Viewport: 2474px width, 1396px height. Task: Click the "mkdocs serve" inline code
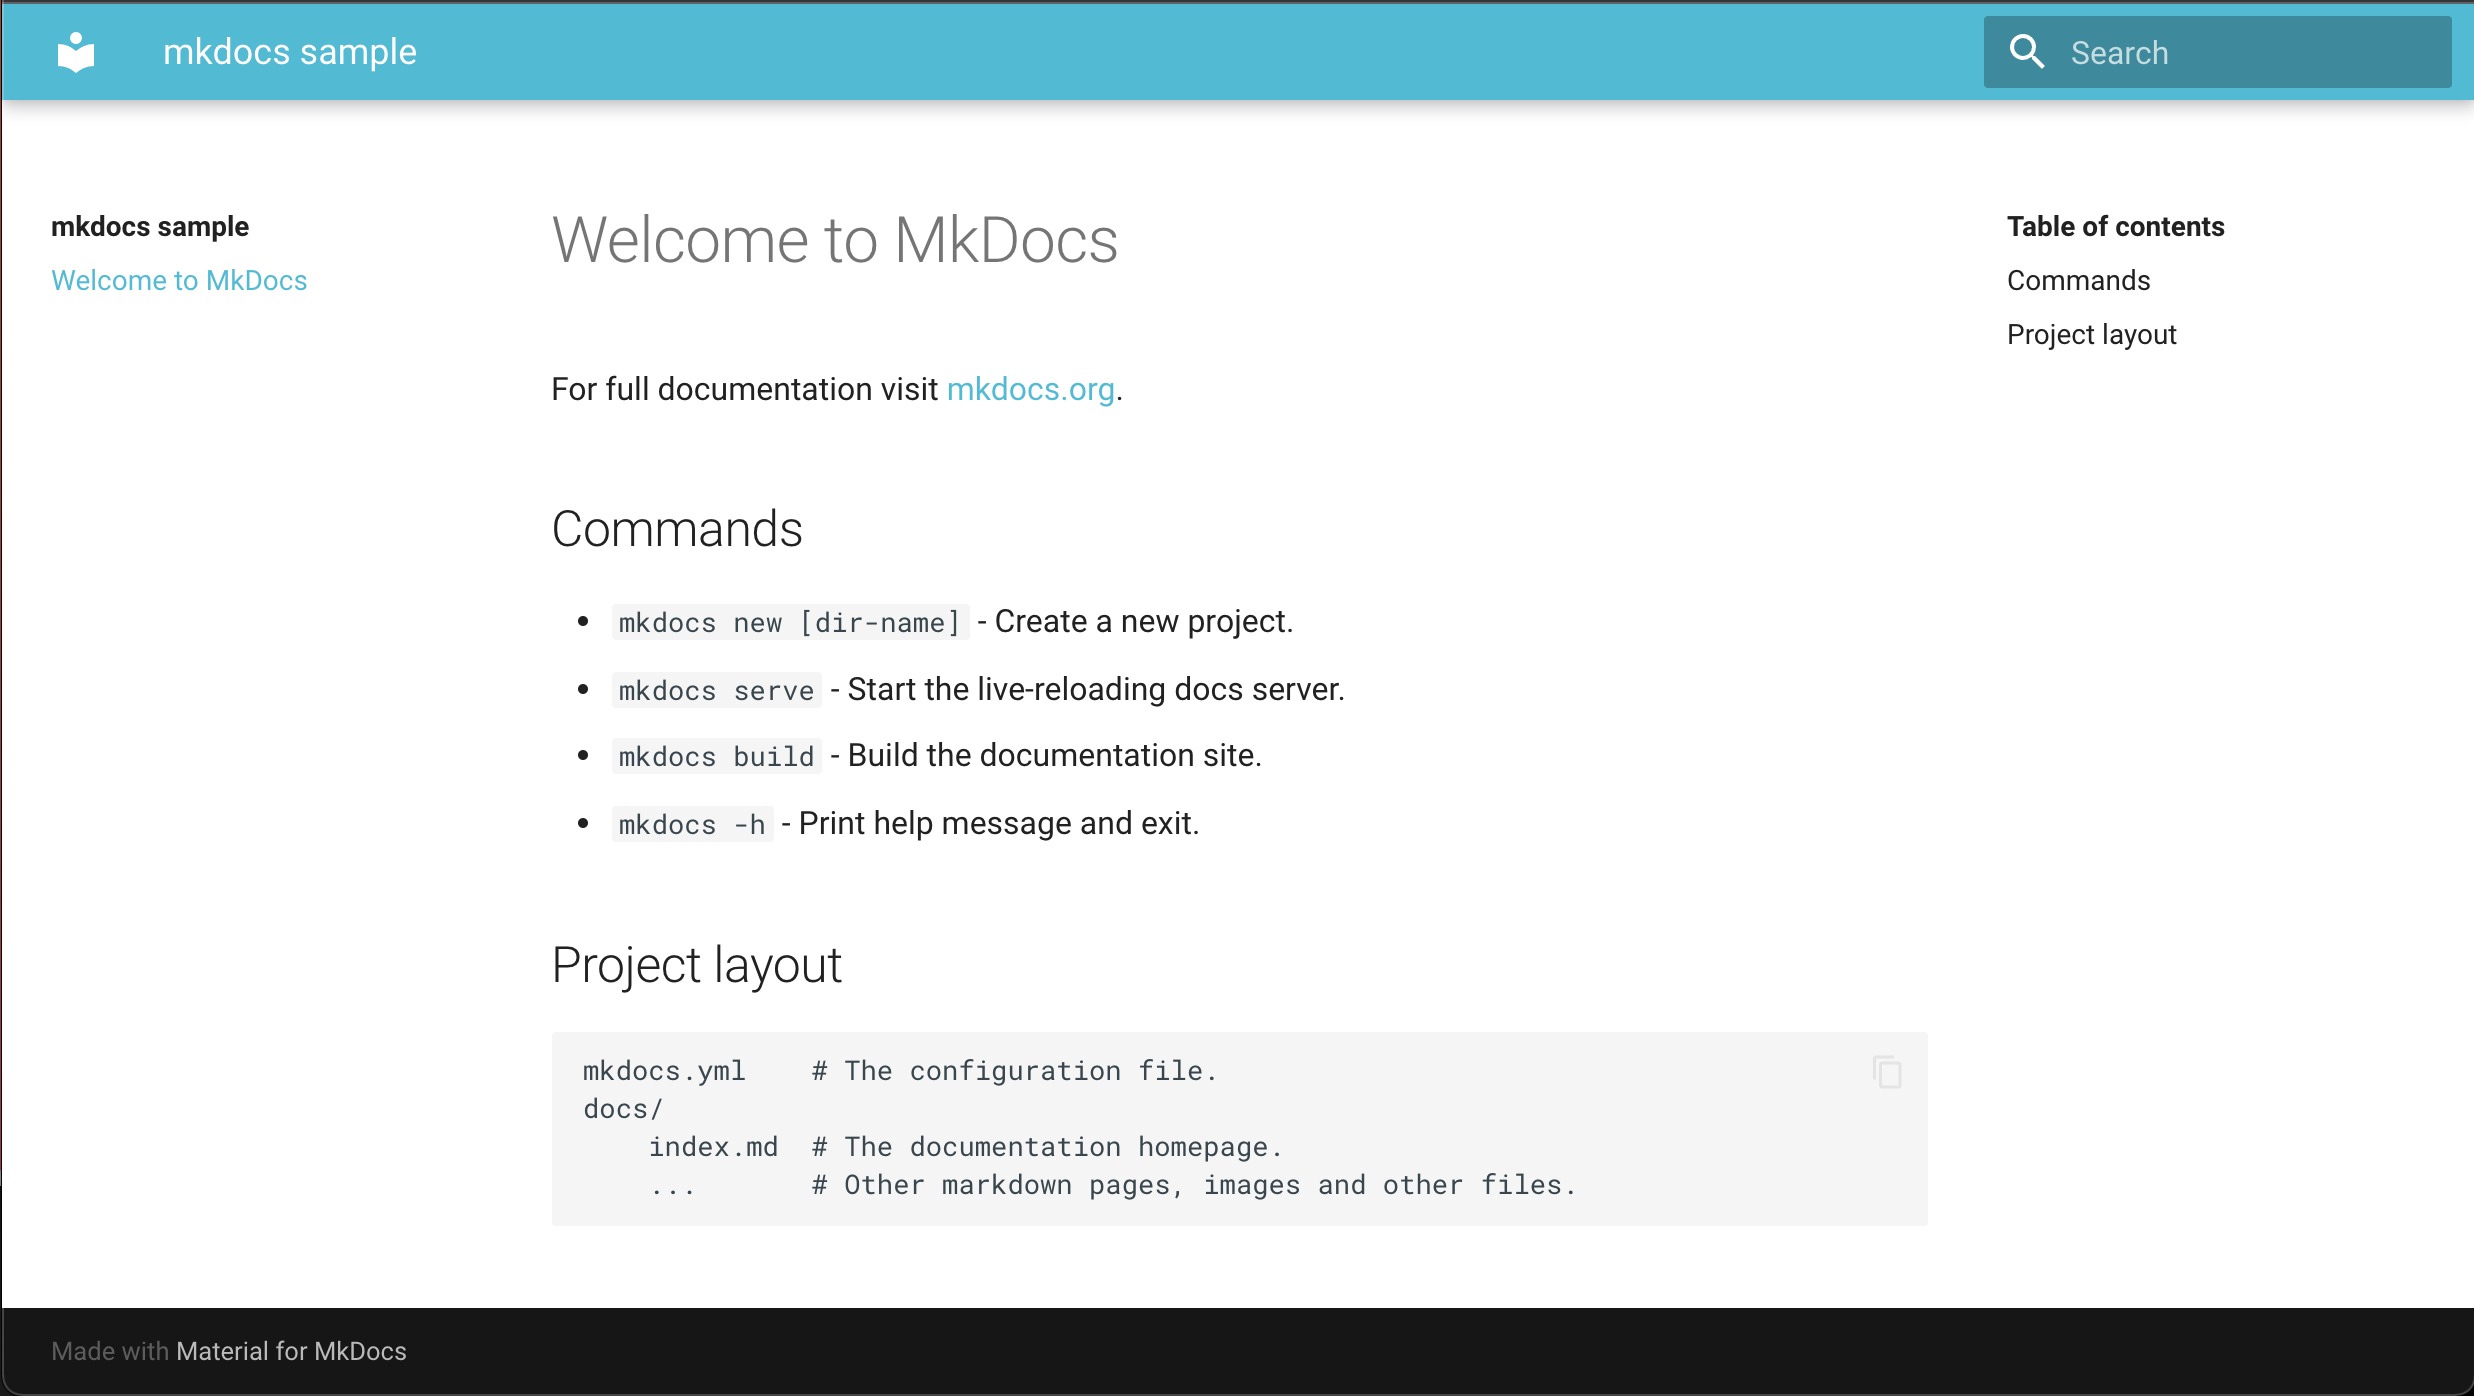[715, 689]
